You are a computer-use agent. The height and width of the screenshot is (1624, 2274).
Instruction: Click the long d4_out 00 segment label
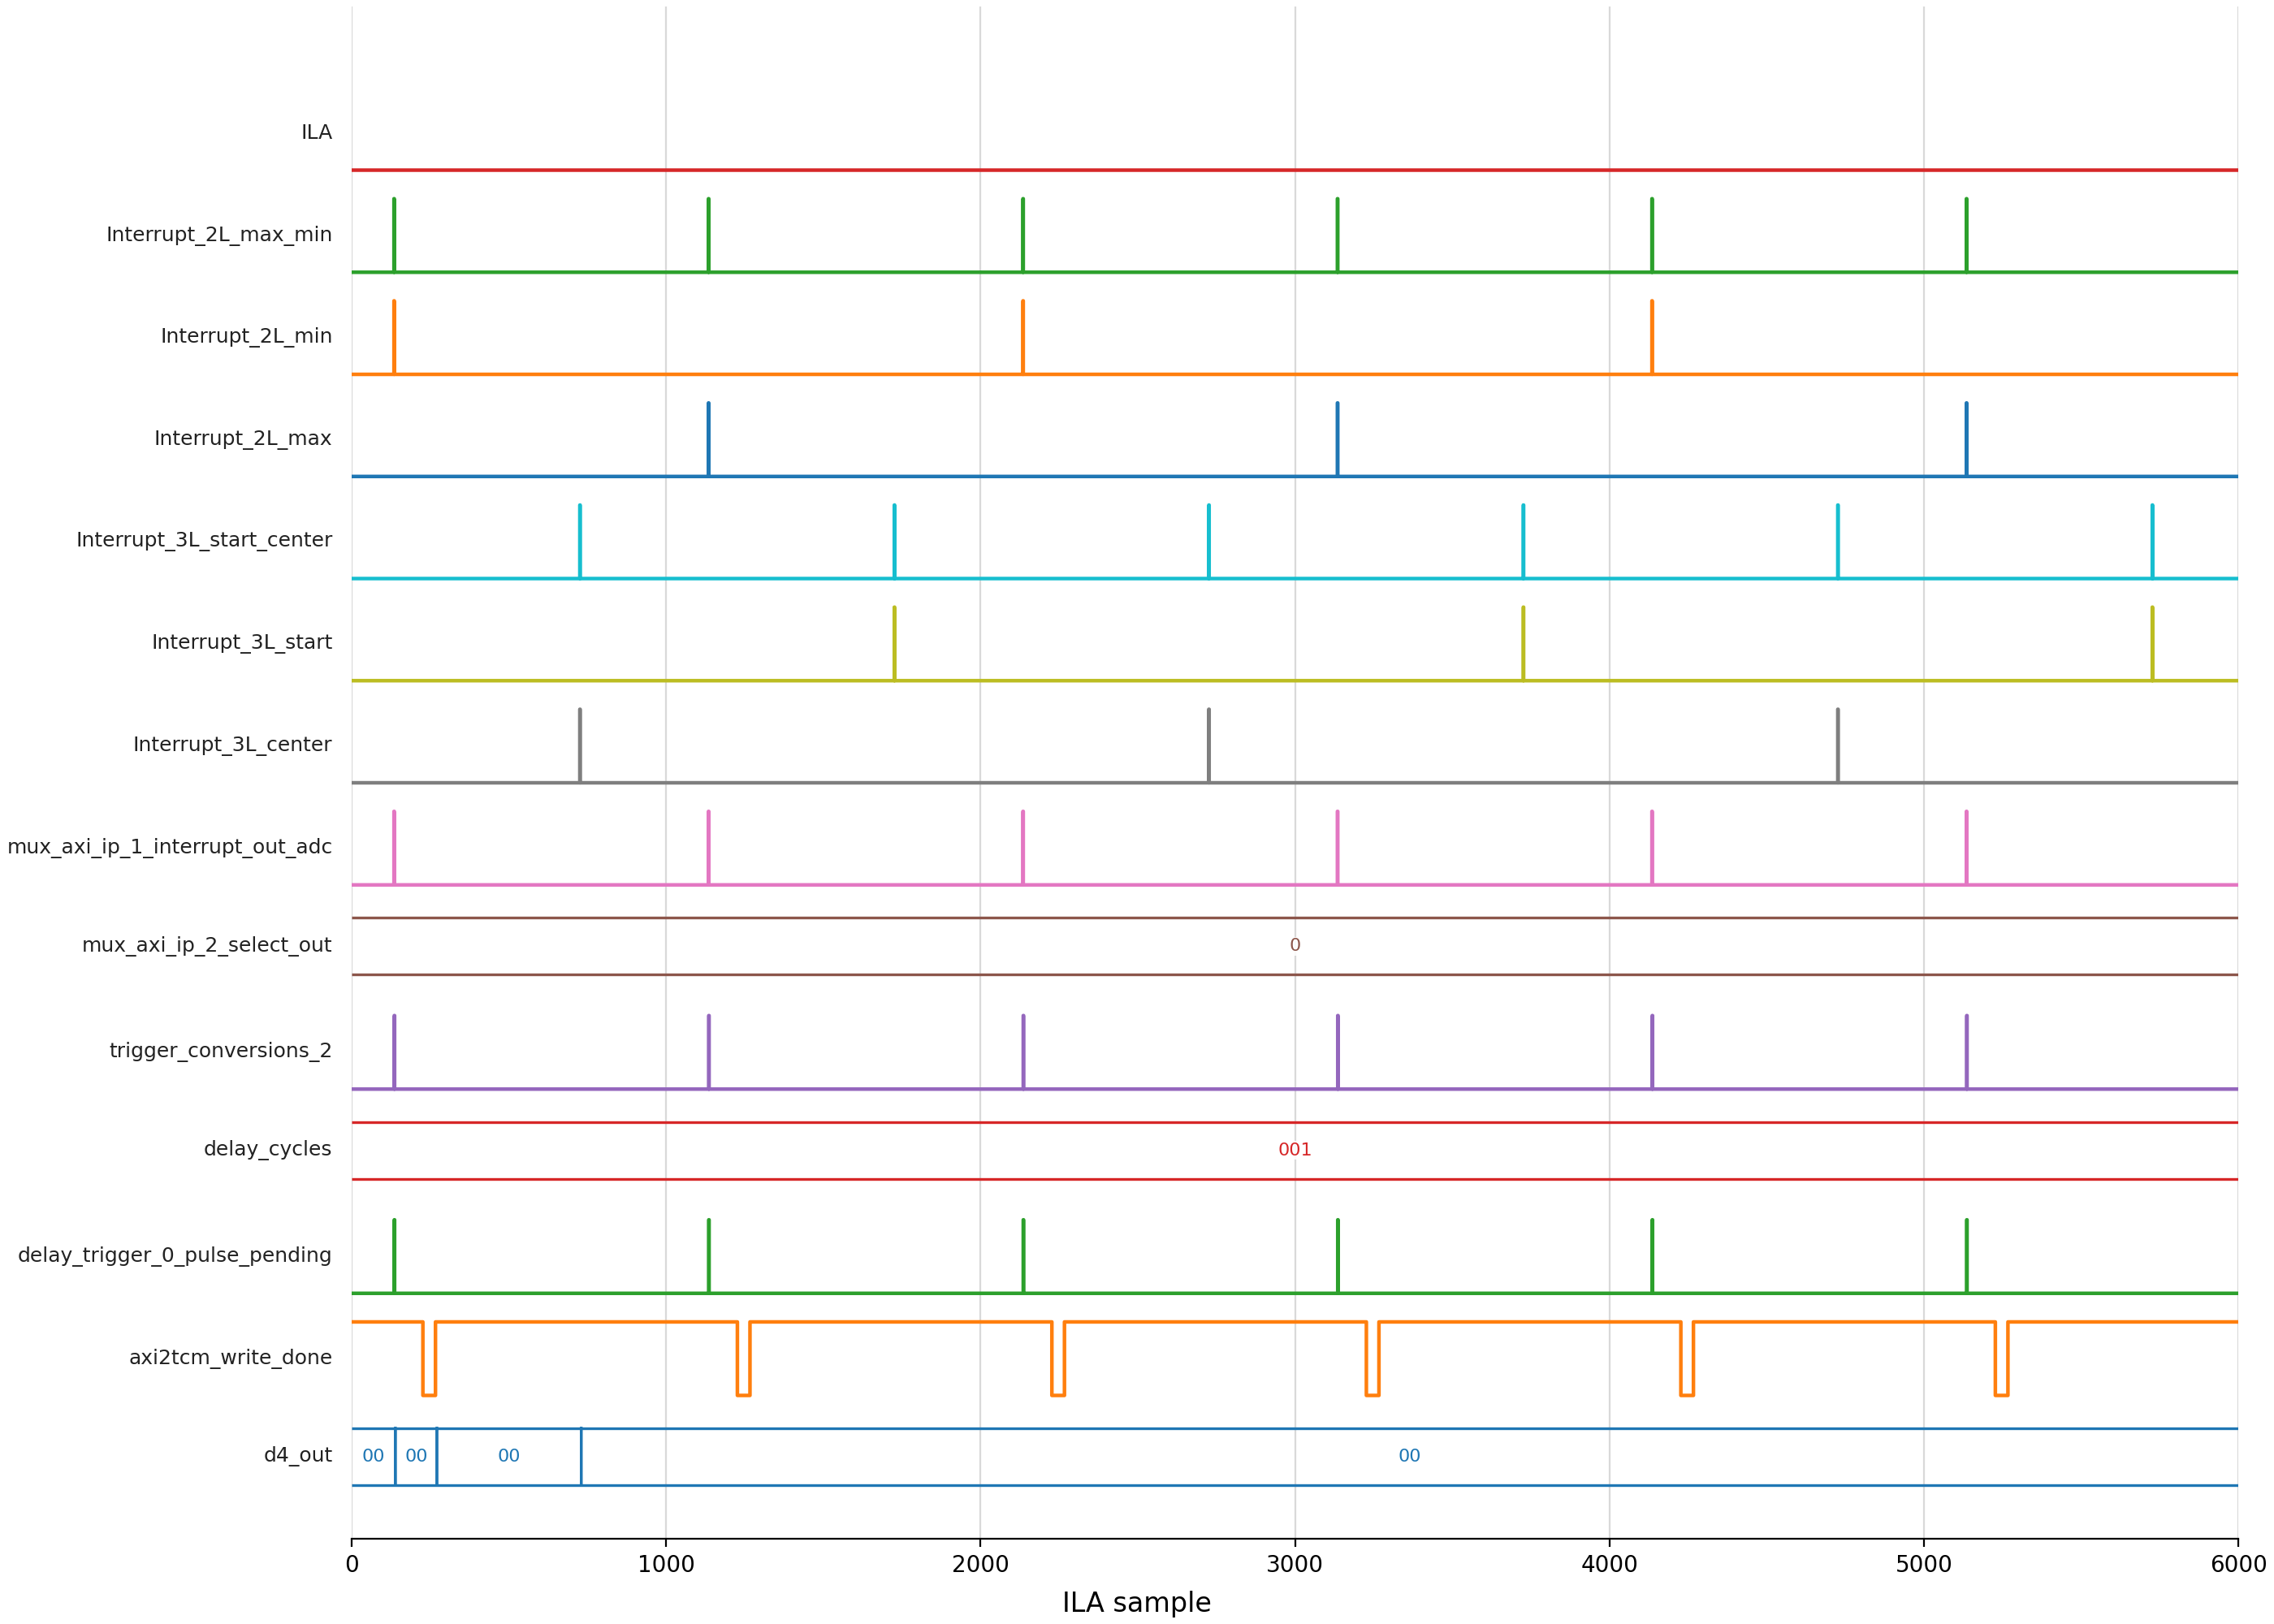[x=1409, y=1456]
